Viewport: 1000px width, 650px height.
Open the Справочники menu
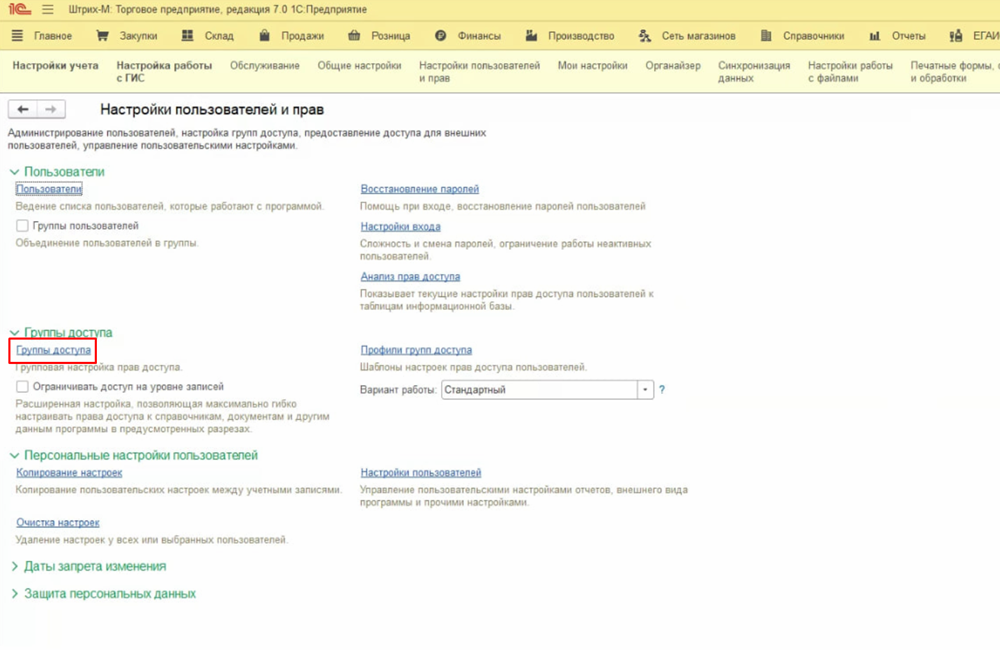point(810,36)
